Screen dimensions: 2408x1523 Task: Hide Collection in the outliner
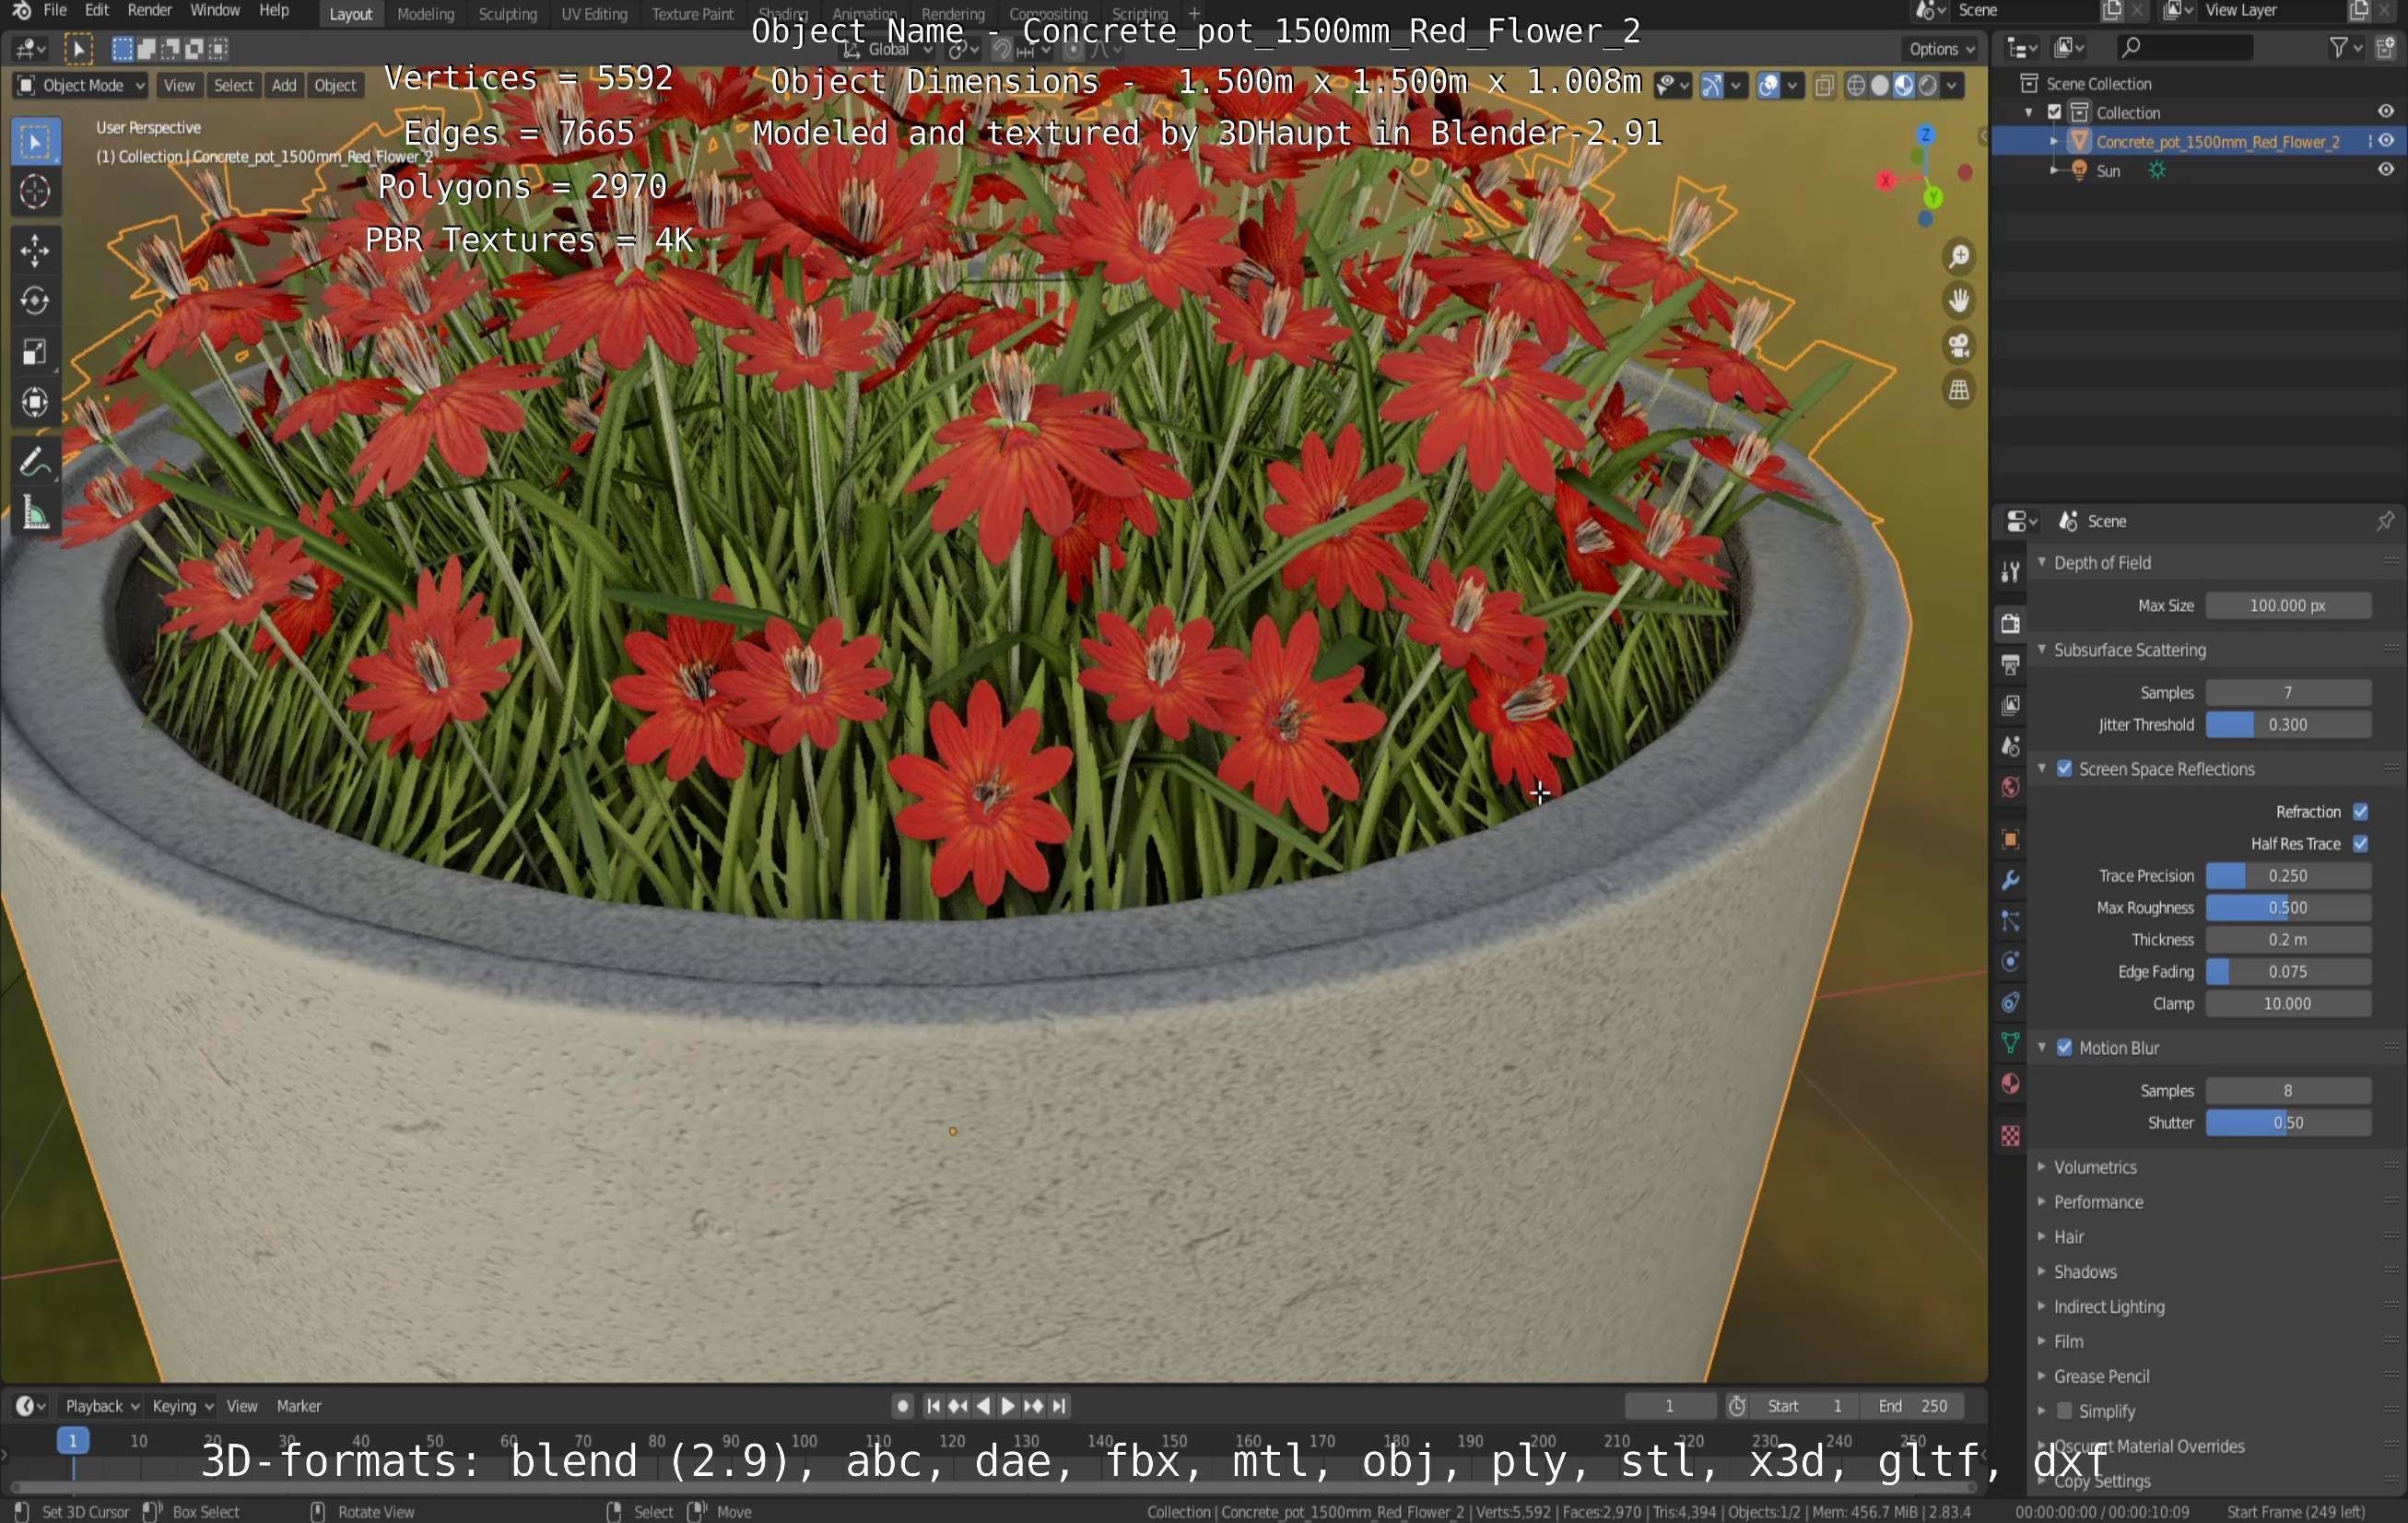pyautogui.click(x=2385, y=112)
